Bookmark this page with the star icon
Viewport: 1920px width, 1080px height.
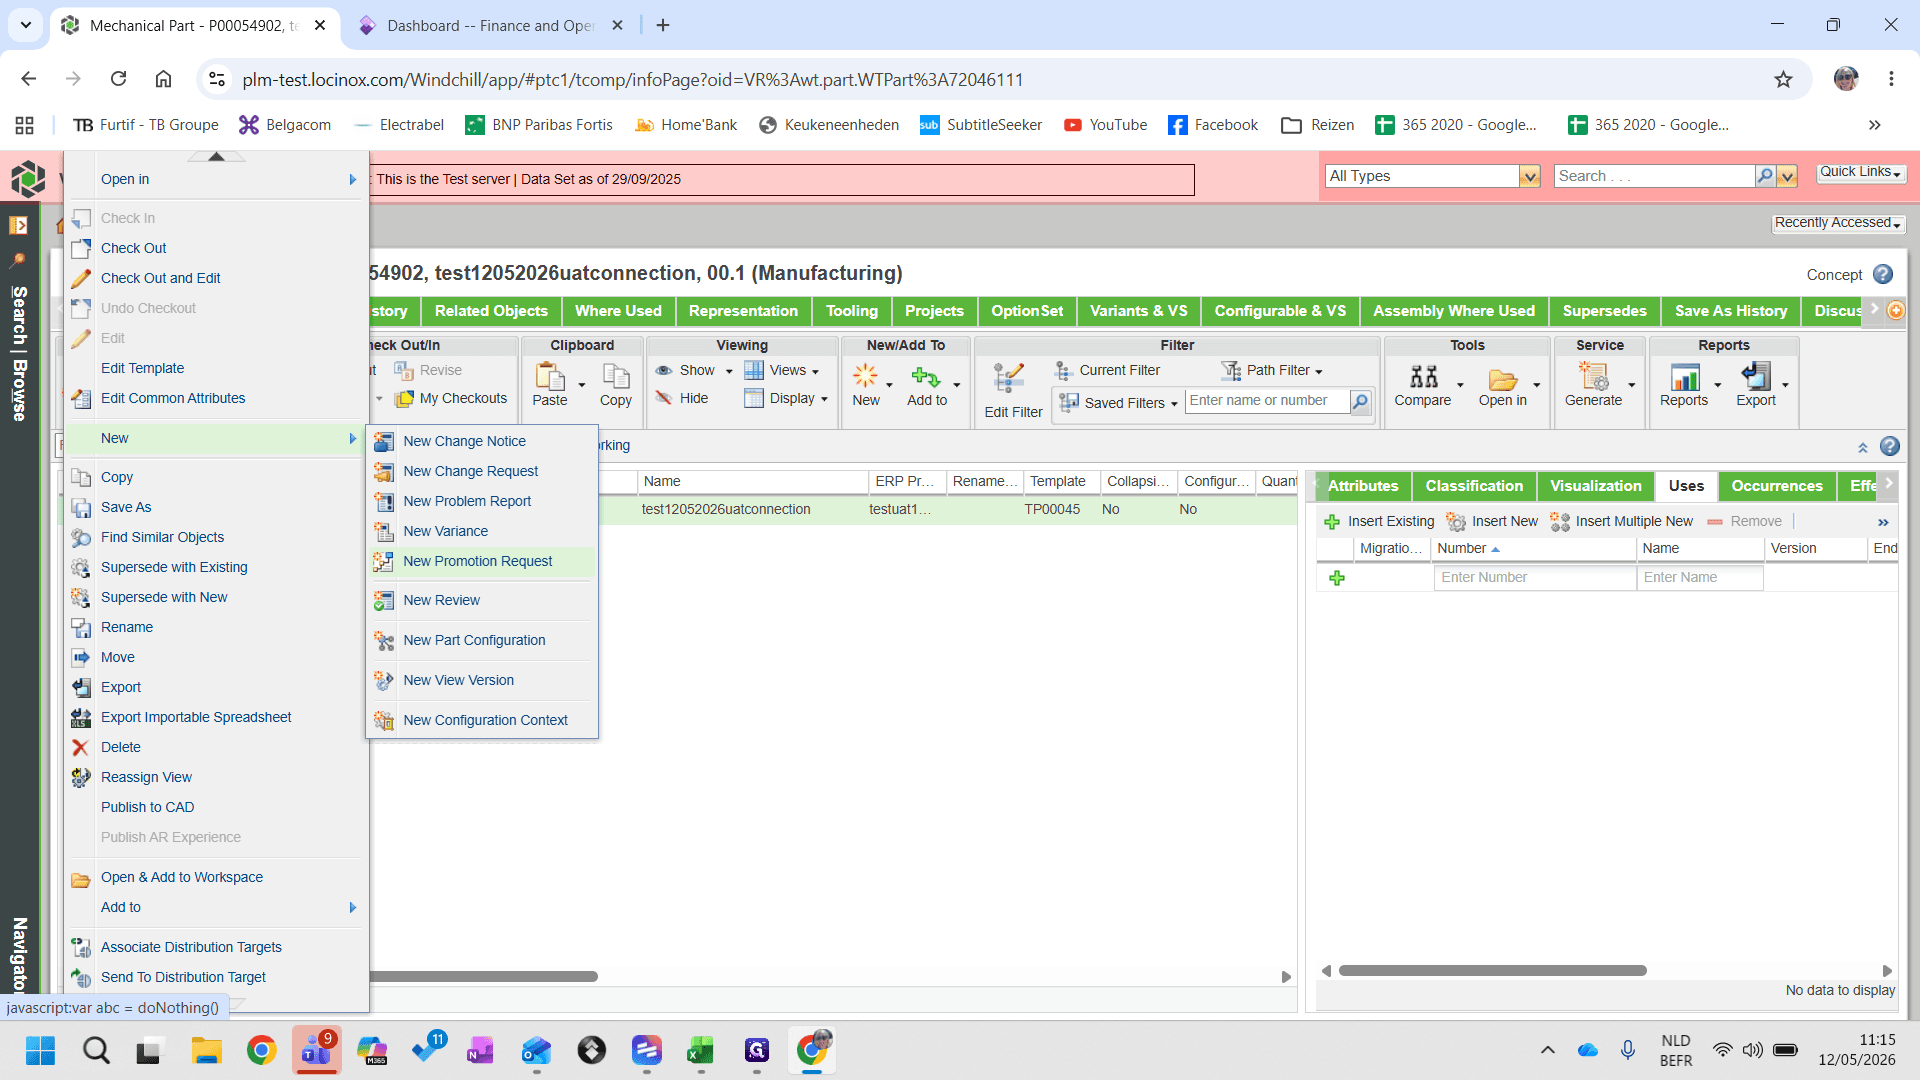pyautogui.click(x=1783, y=79)
